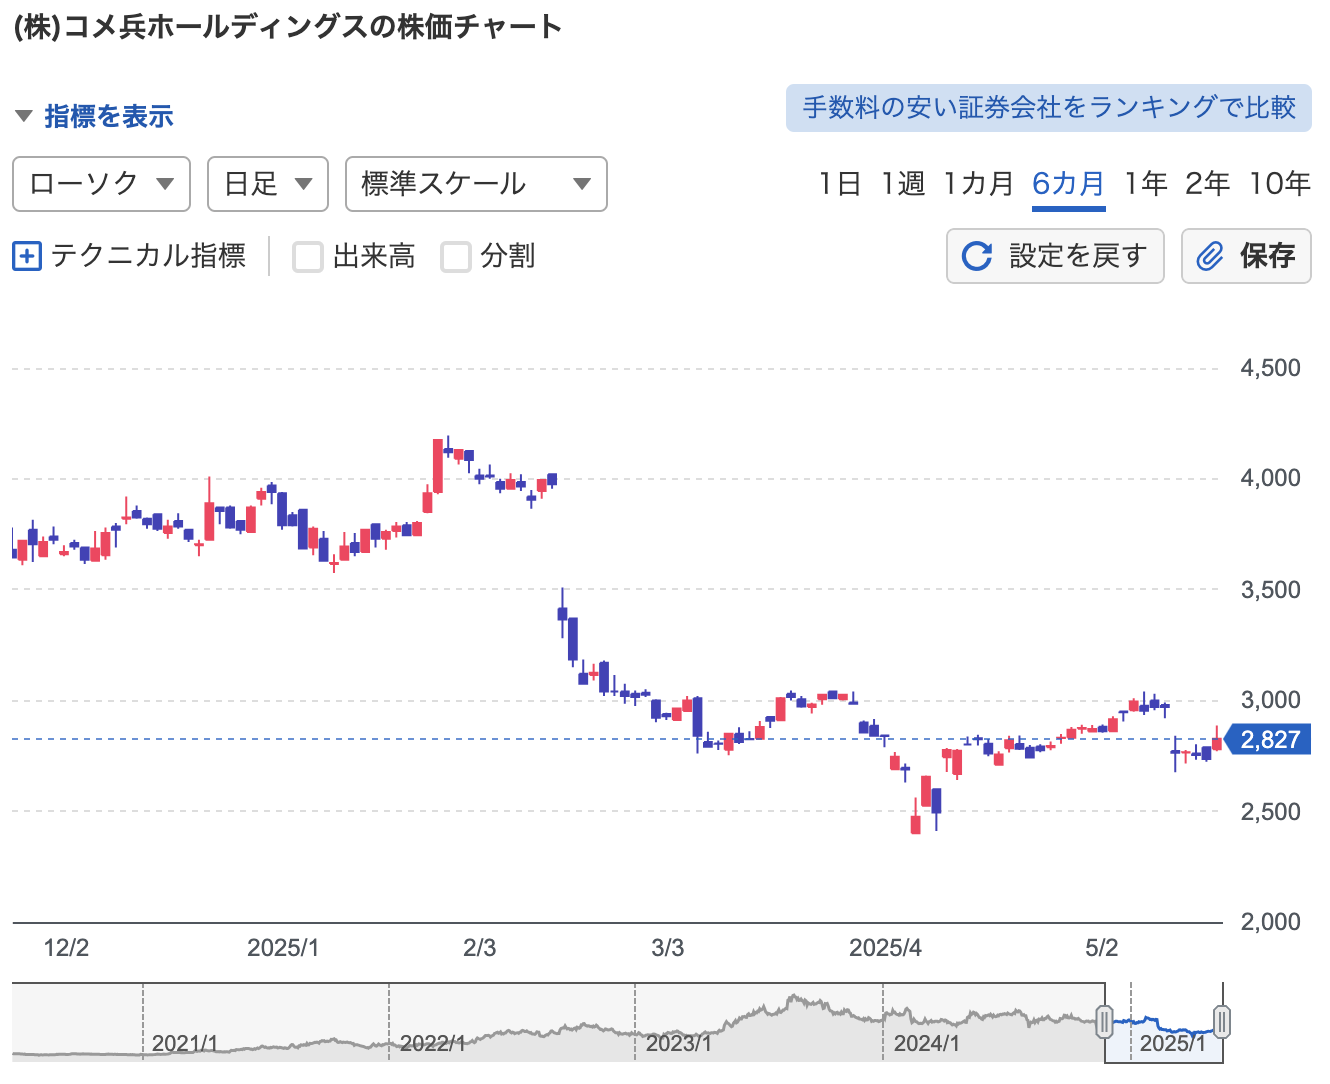Click the 2023/1 area in overview navigator

(679, 1044)
